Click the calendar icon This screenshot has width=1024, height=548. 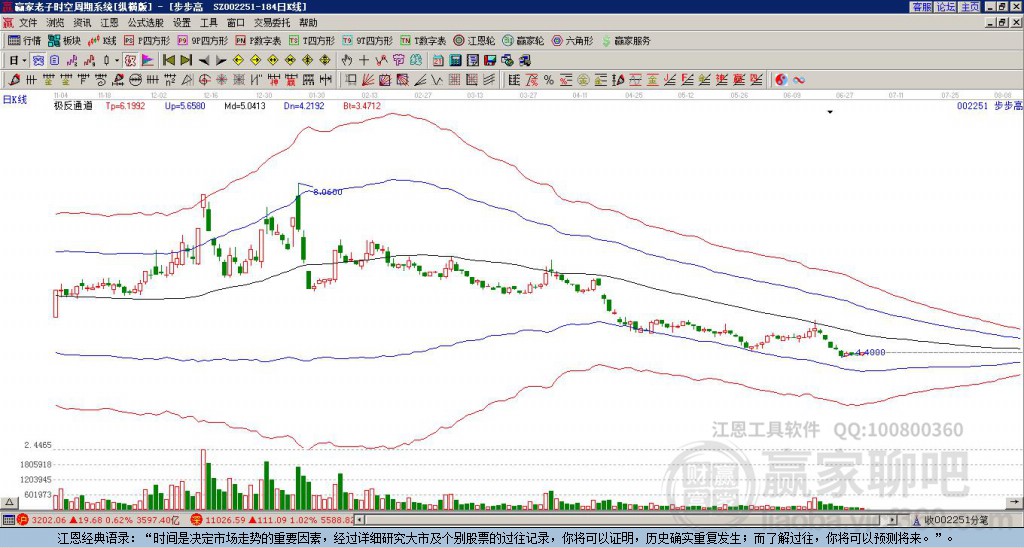coord(438,61)
